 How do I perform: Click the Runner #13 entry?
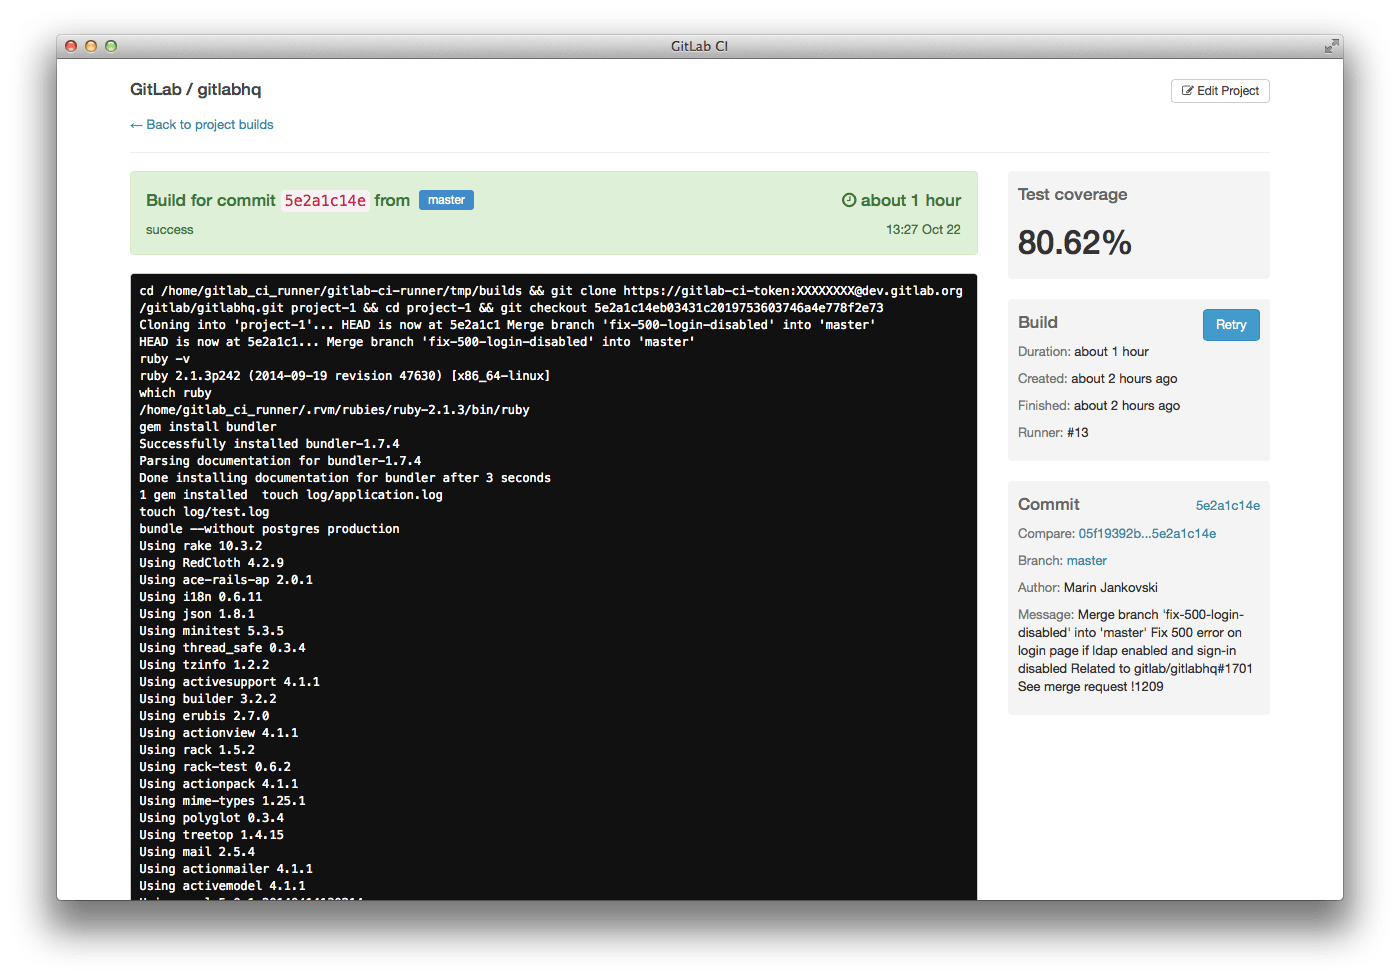click(x=1053, y=433)
